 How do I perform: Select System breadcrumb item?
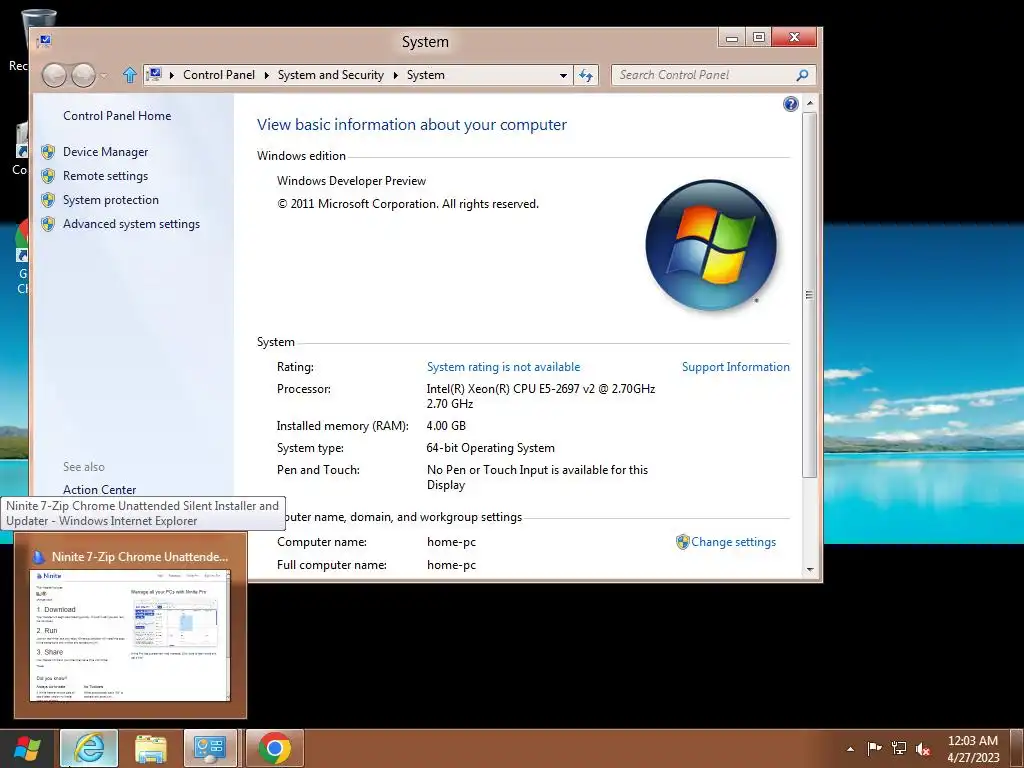[426, 75]
